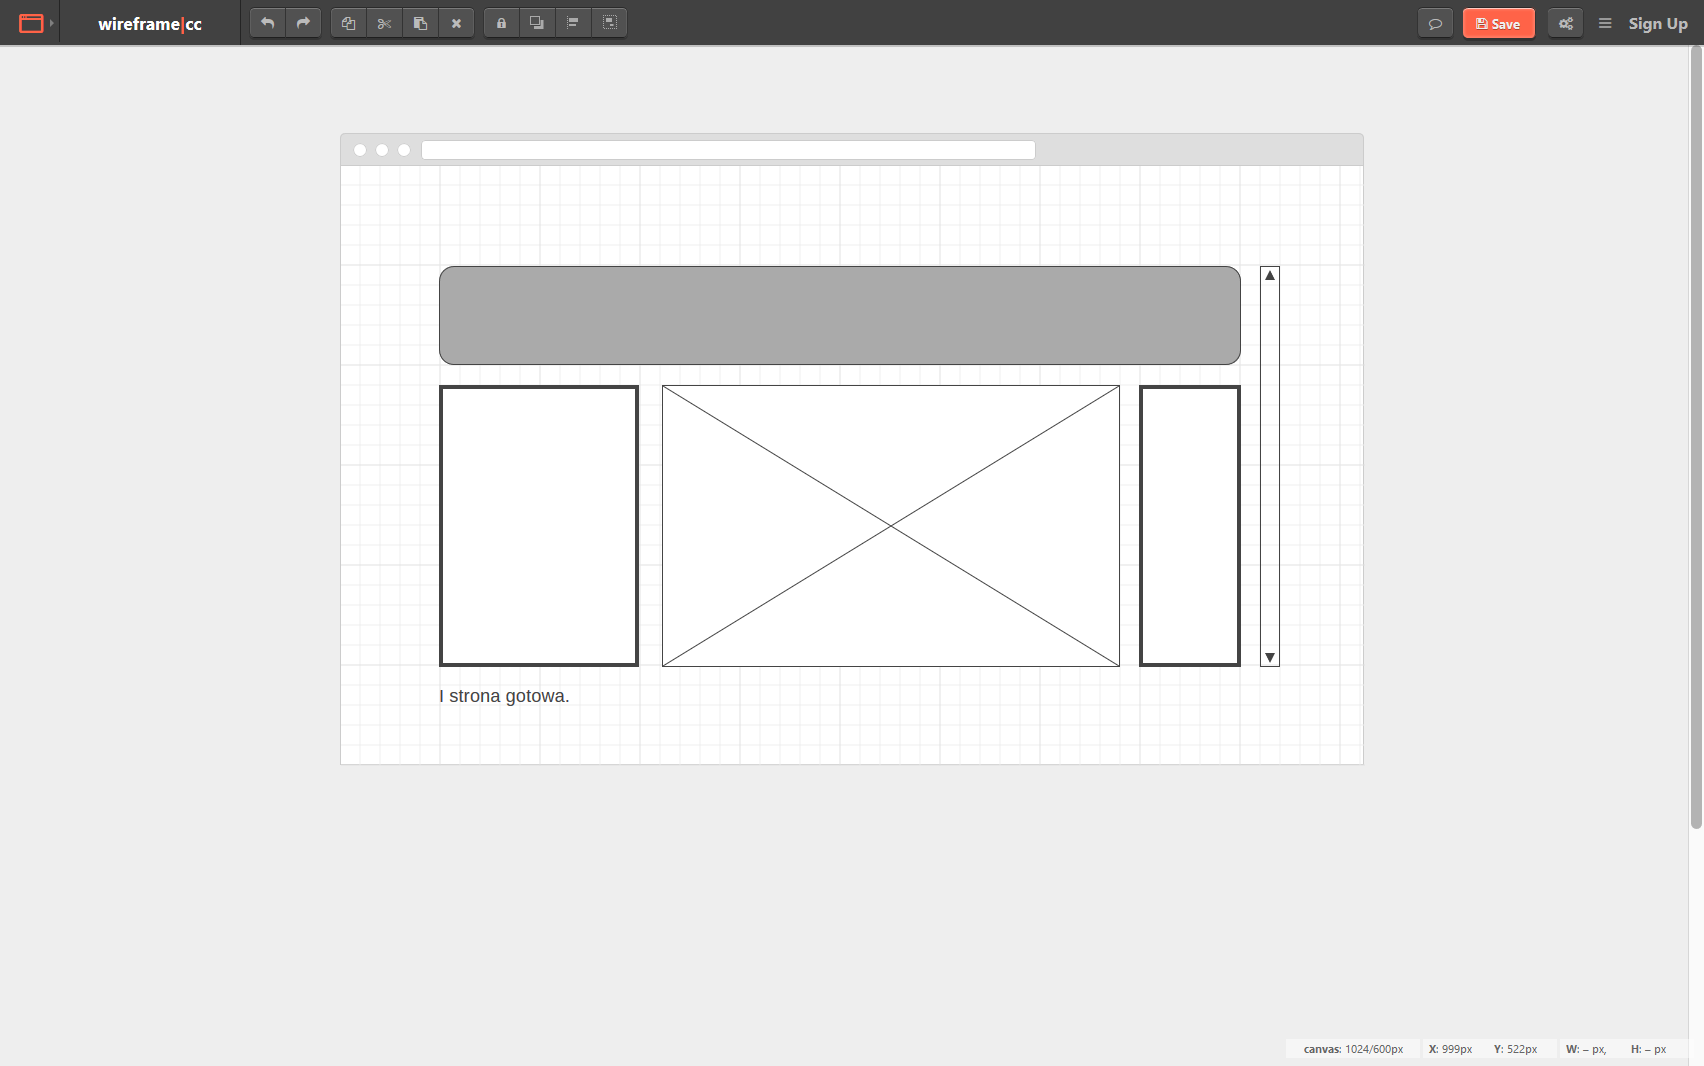This screenshot has height=1066, width=1704.
Task: Open the hamburger menu
Action: point(1605,23)
